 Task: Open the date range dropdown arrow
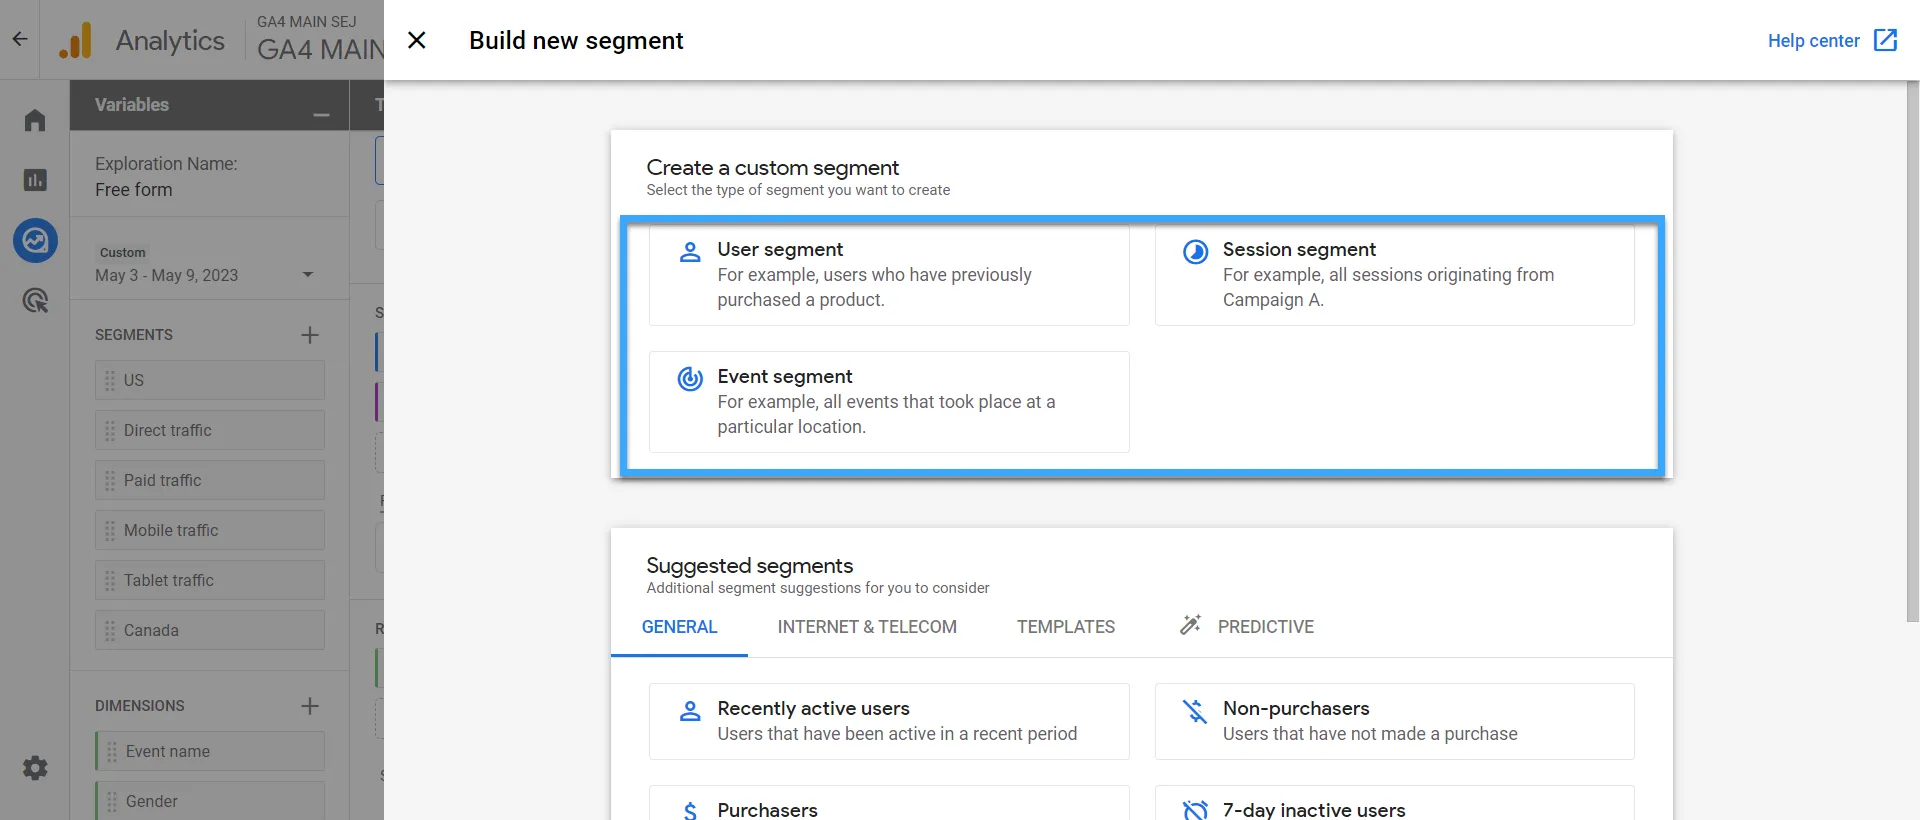[308, 274]
